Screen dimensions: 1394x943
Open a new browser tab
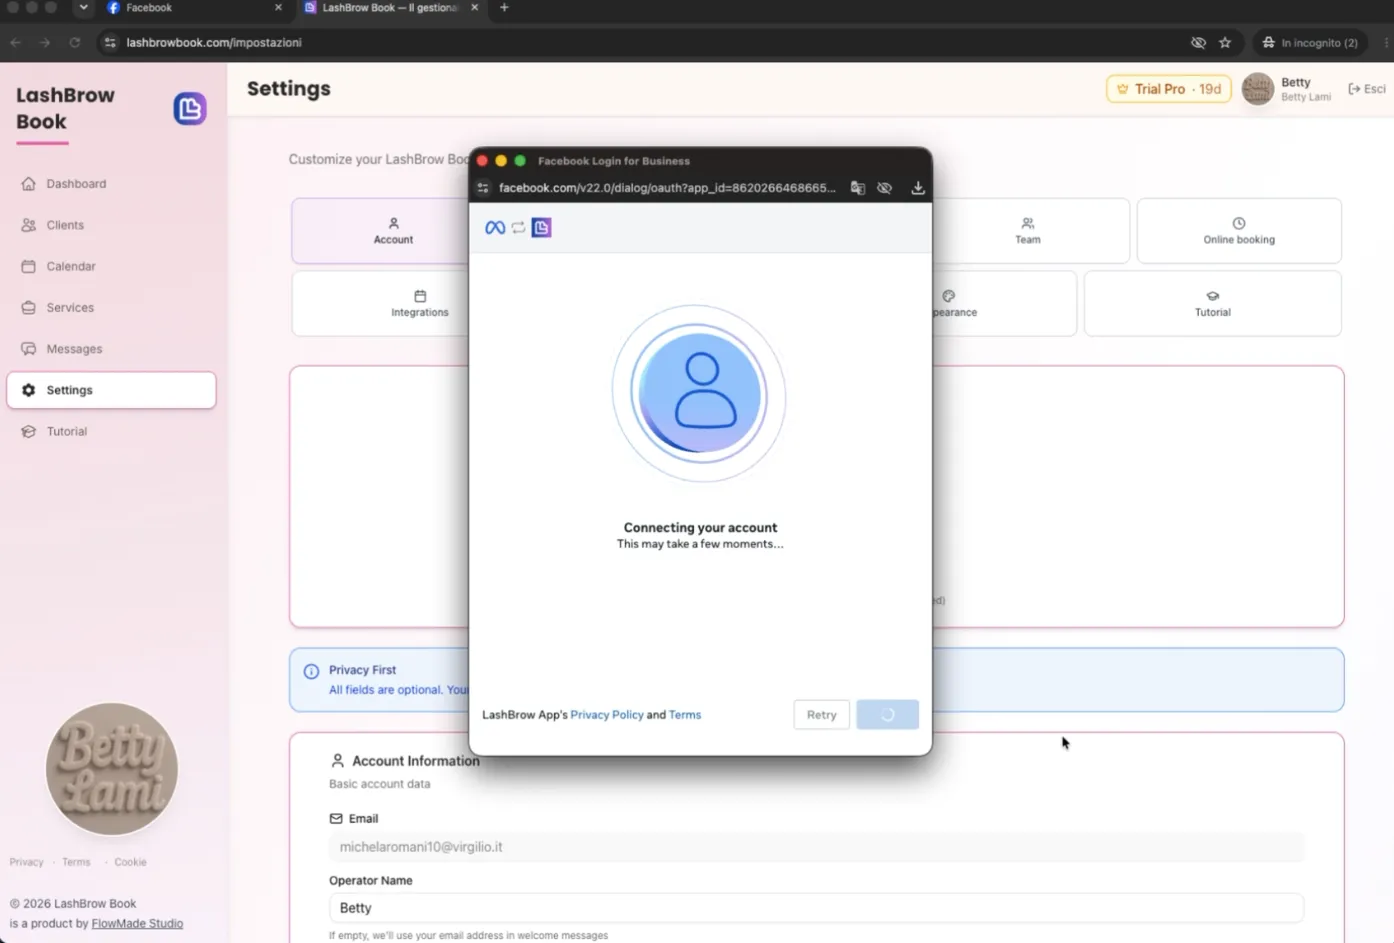[x=504, y=8]
